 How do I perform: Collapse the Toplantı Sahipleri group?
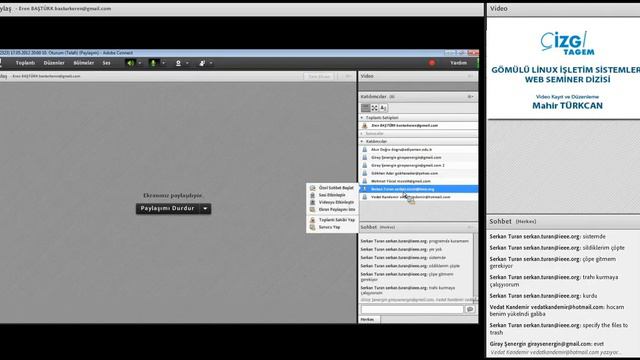pos(362,118)
